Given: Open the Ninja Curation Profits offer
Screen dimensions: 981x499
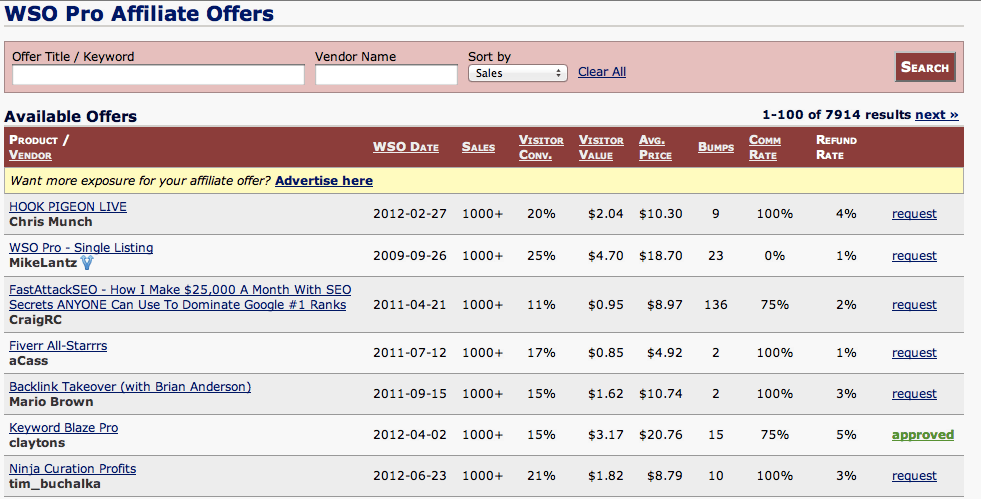Looking at the screenshot, I should [x=72, y=468].
